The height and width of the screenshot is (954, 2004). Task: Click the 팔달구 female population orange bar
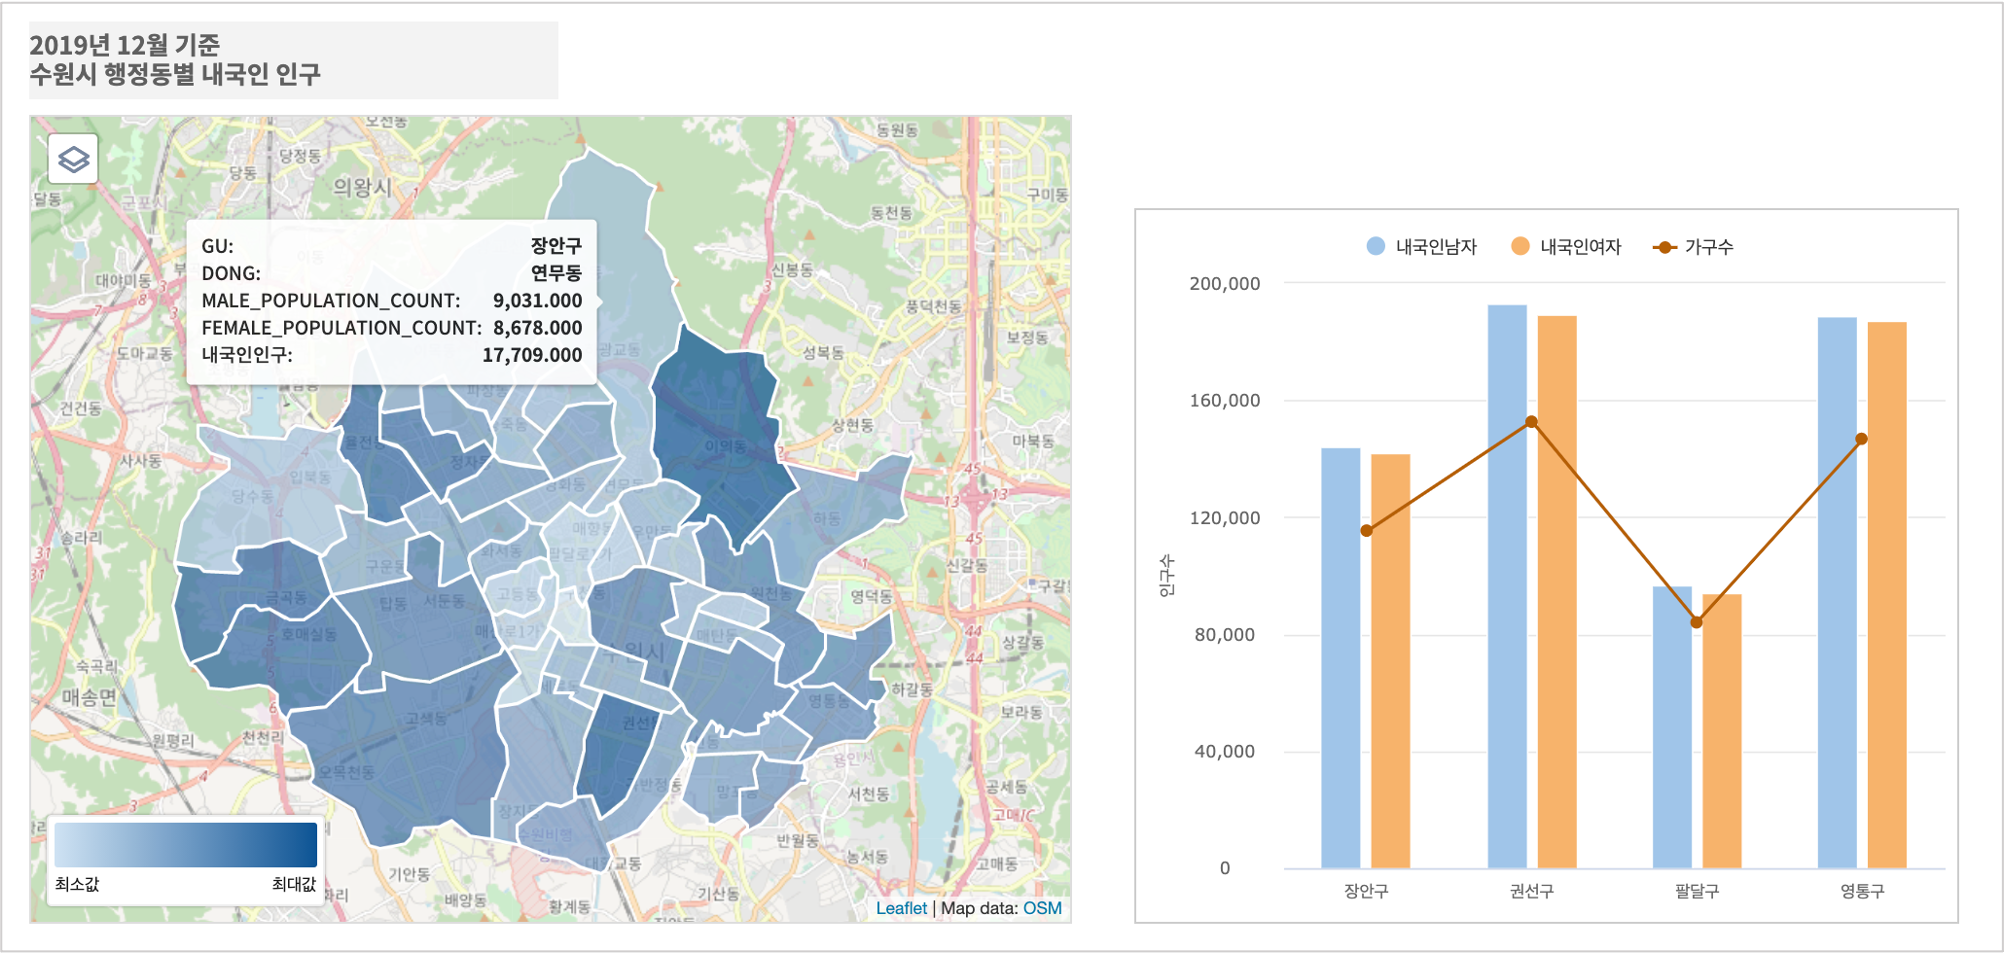(x=1722, y=731)
